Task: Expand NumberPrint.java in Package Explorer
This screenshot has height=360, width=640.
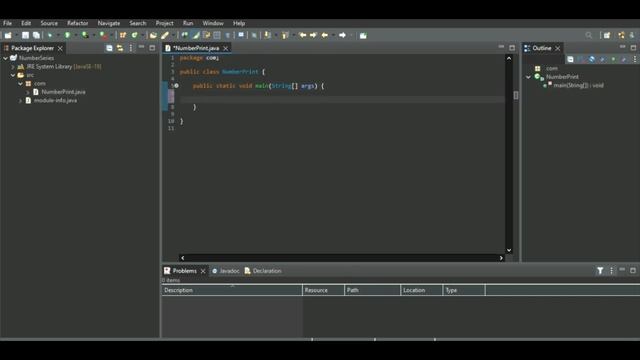Action: pos(28,92)
